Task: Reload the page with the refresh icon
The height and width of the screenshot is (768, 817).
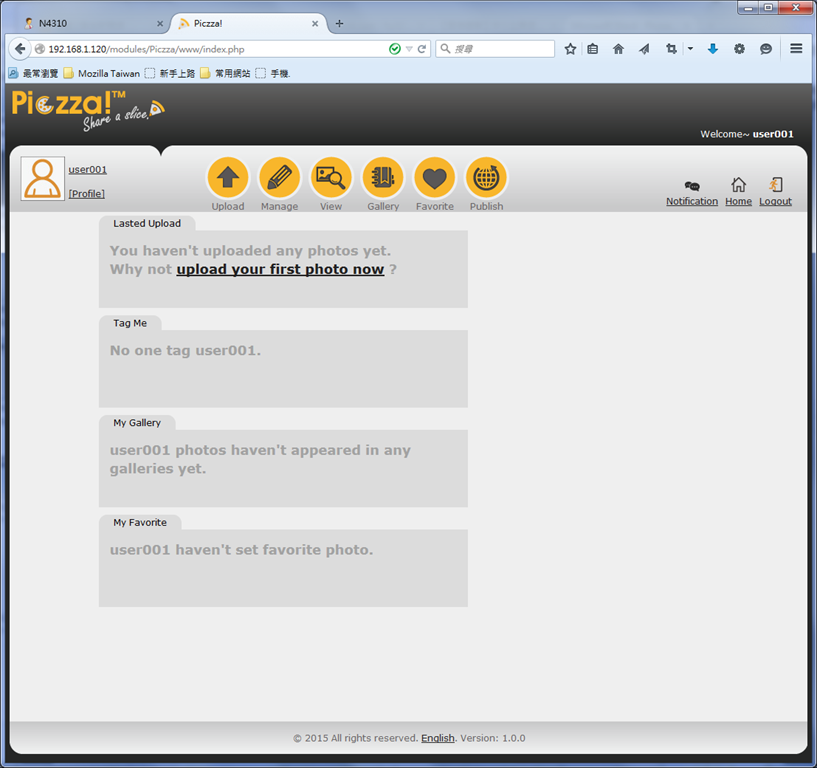Action: click(x=422, y=49)
